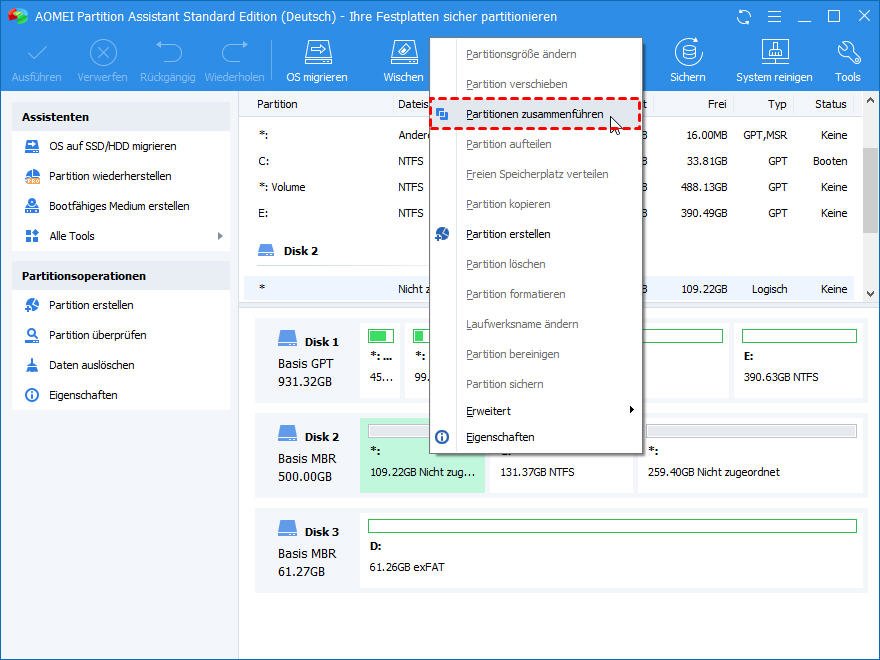The image size is (880, 660).
Task: Expand the Erweitert submenu
Action: click(535, 411)
